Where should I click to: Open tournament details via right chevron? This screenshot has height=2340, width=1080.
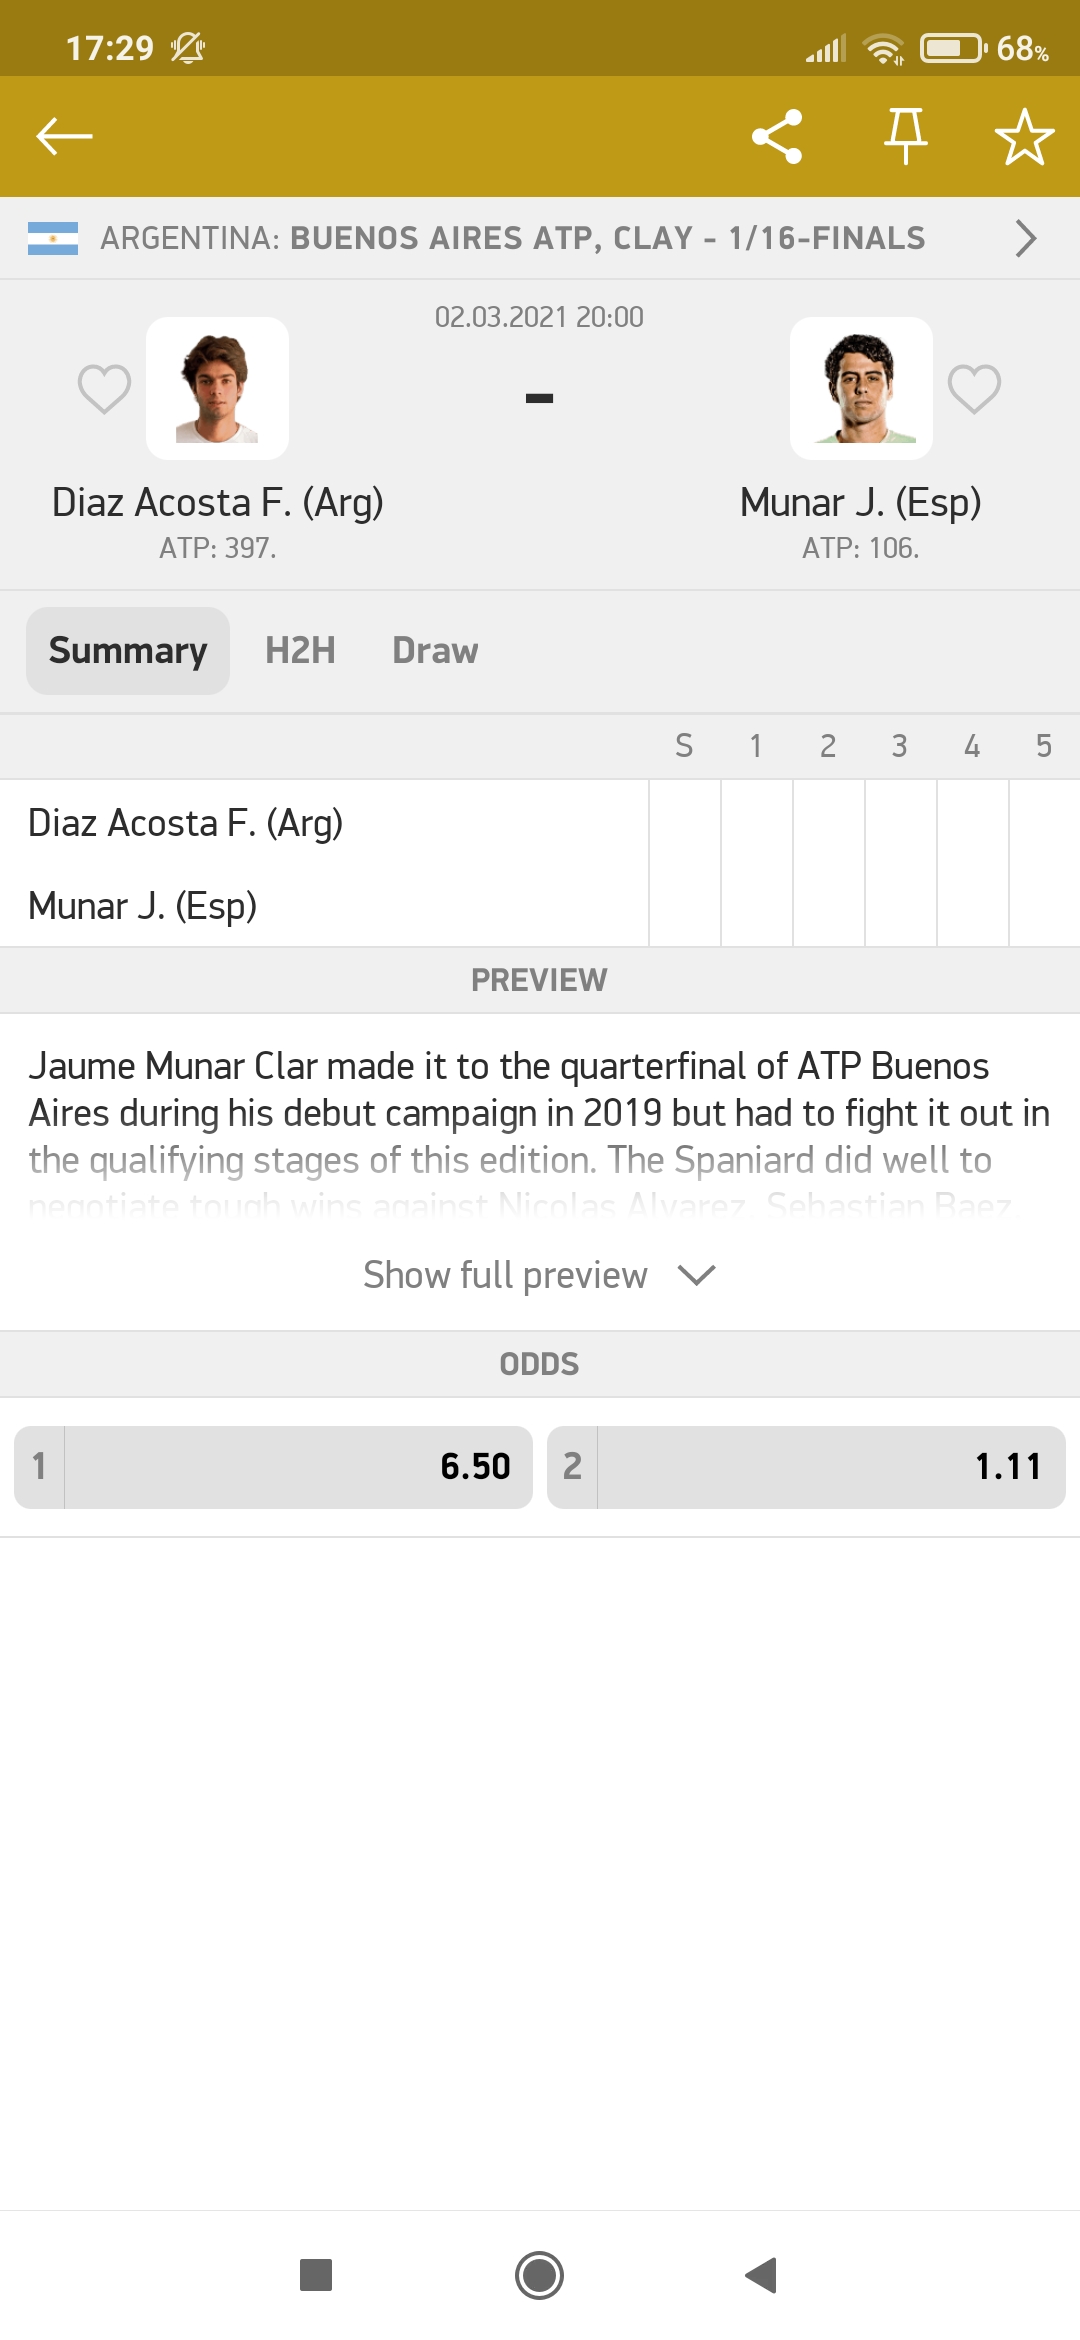tap(1027, 238)
